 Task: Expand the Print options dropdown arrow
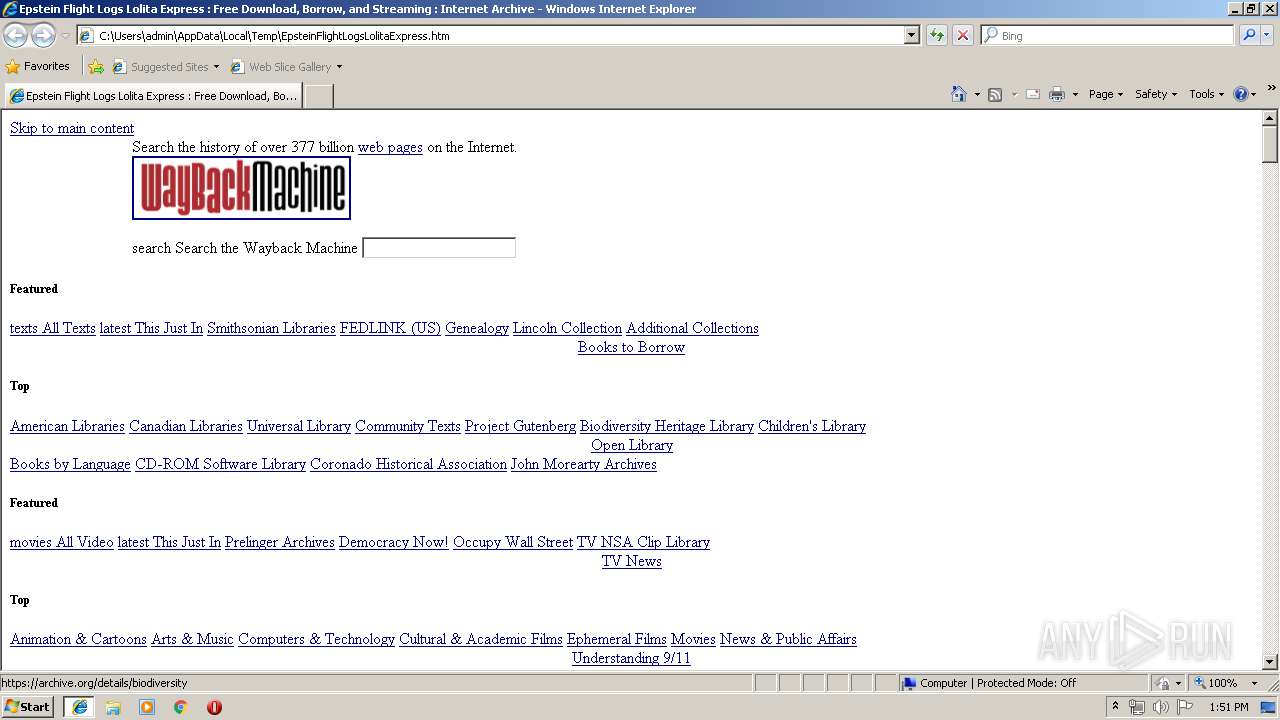(1075, 94)
